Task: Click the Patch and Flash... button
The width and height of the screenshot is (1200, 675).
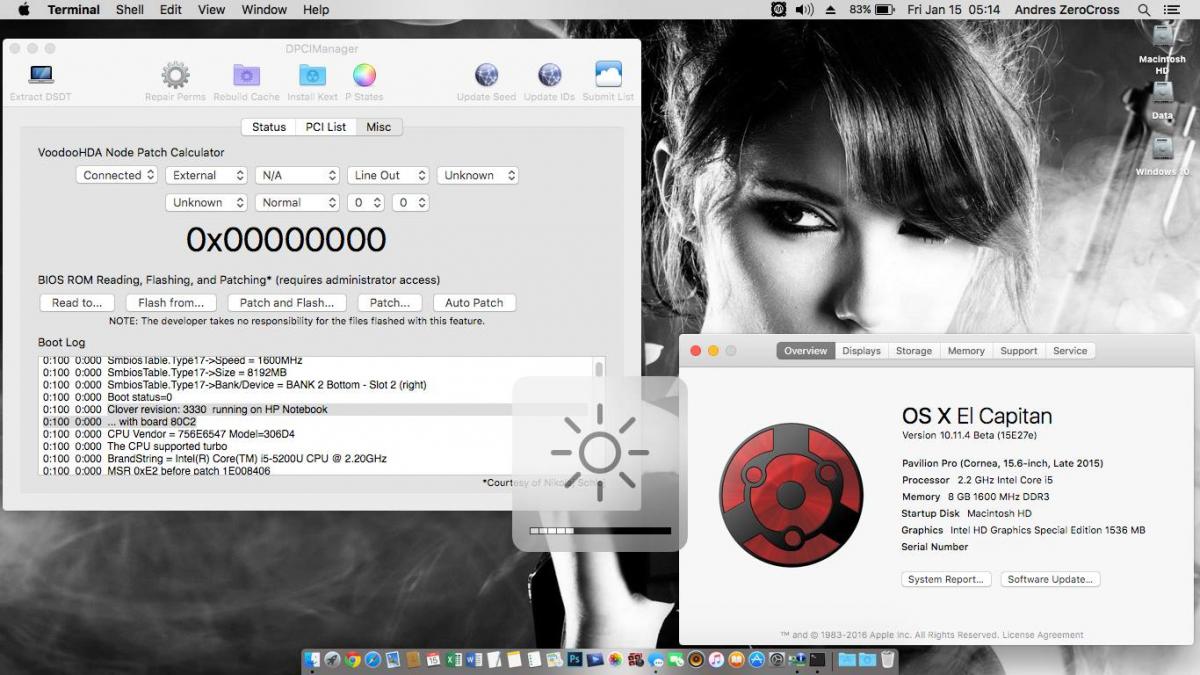Action: tap(287, 303)
